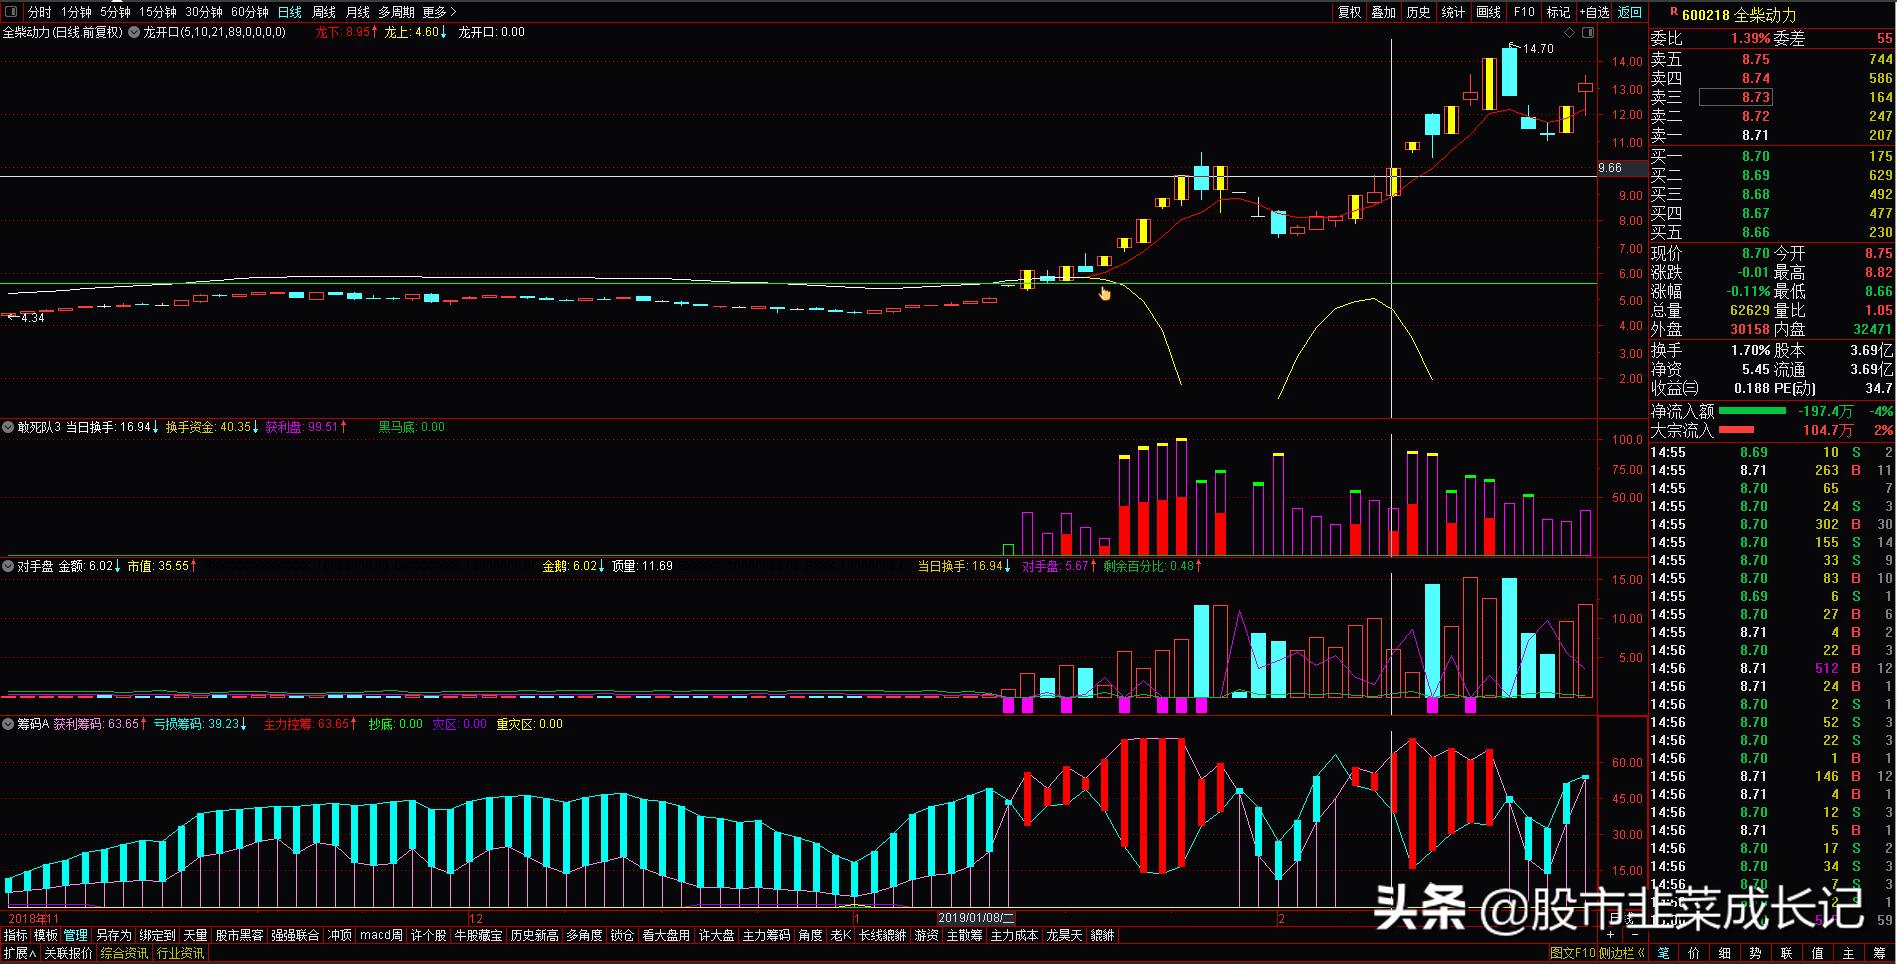Open F10 company info
Viewport: 1897px width, 964px height.
[1524, 12]
